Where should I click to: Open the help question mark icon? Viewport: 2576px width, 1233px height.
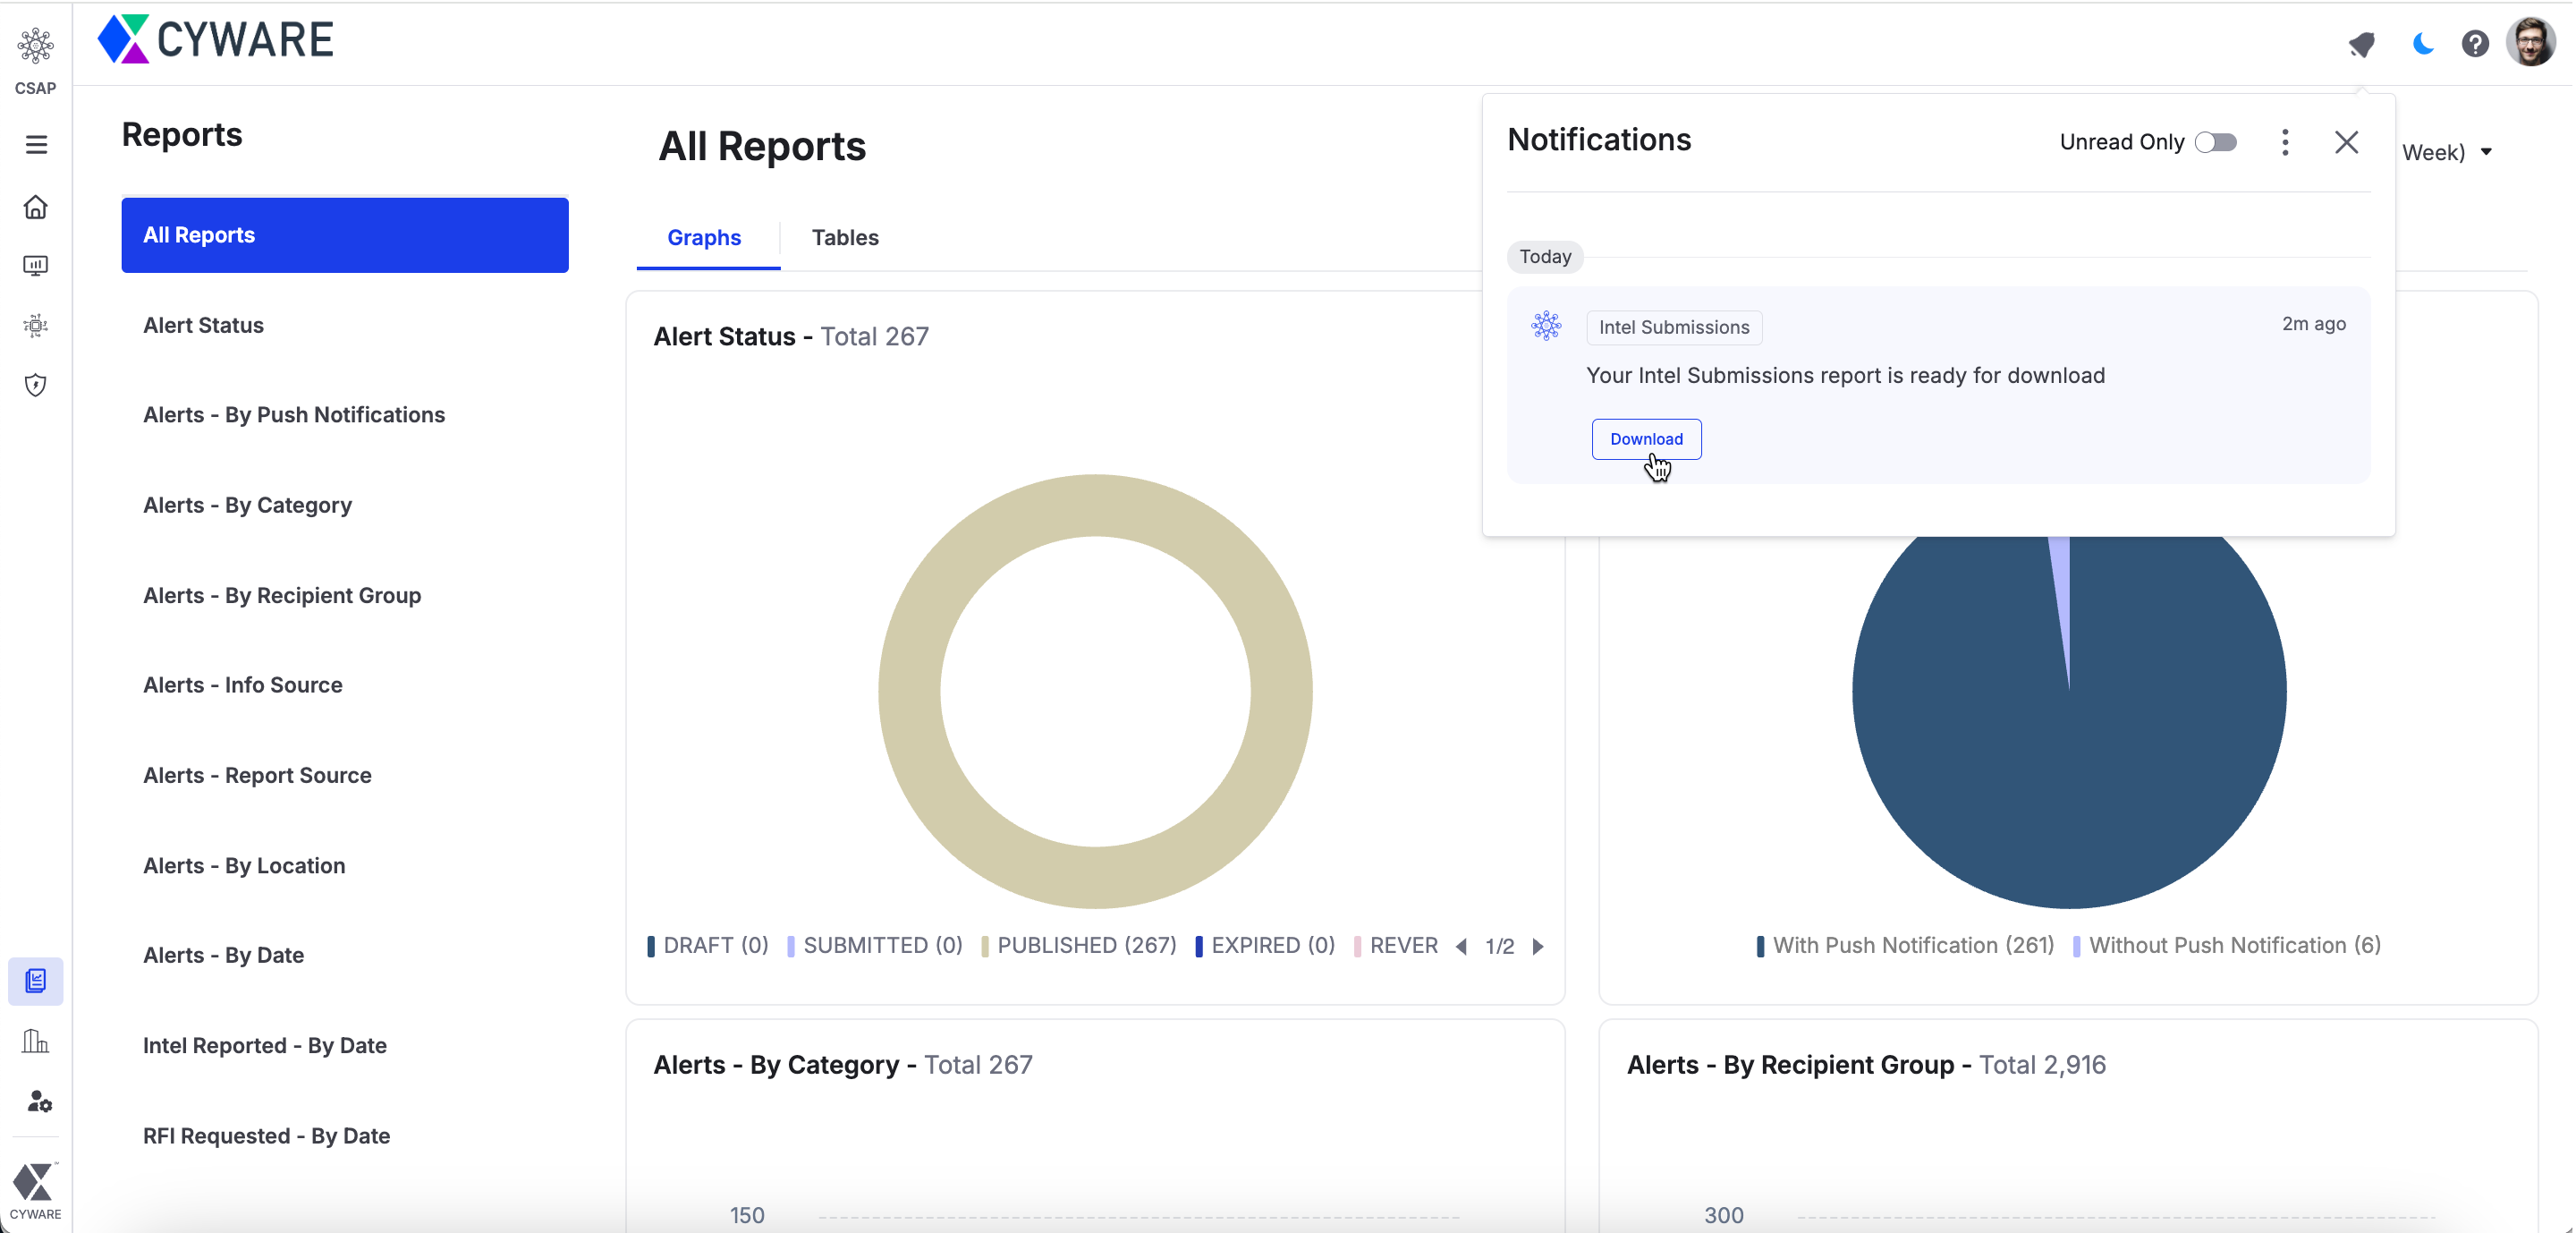(x=2475, y=44)
